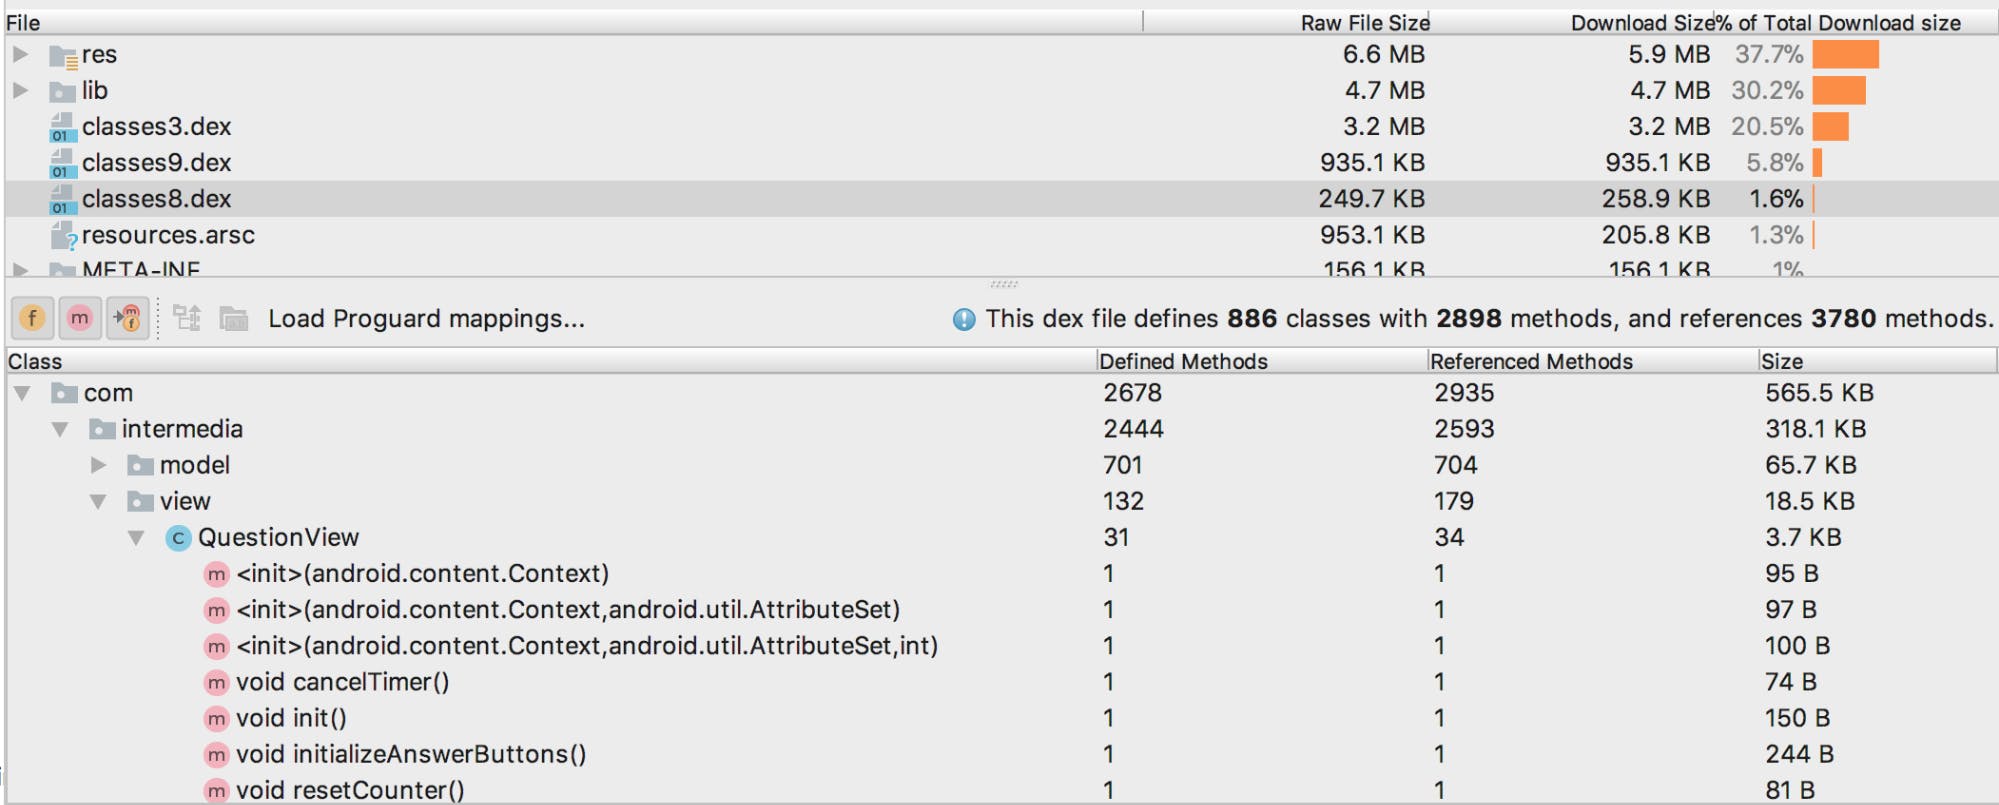Click orange size bar for res
The height and width of the screenshot is (805, 1999).
1845,54
